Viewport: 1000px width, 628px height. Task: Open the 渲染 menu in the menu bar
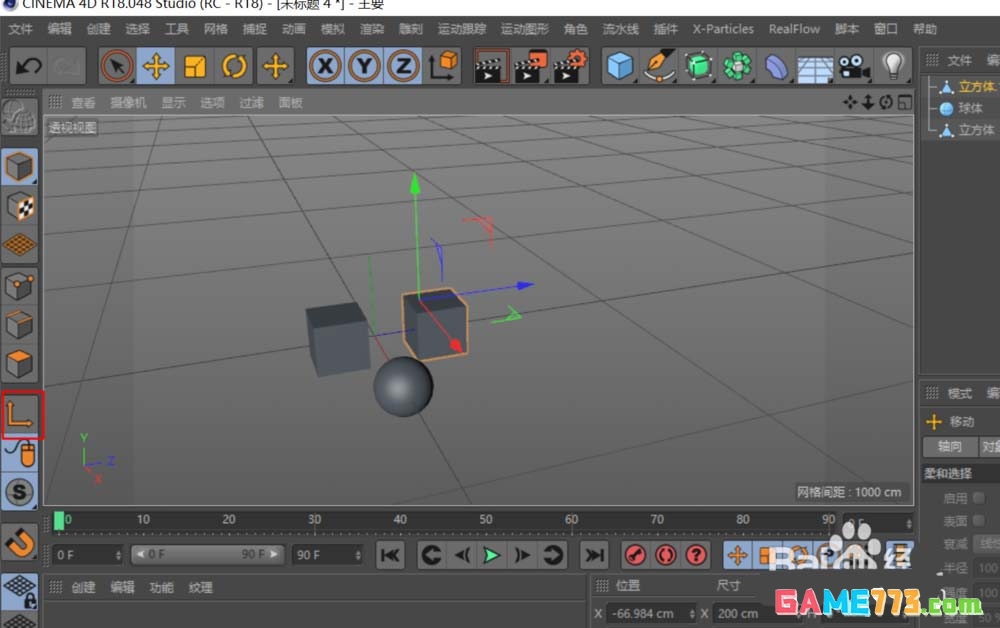pos(371,29)
